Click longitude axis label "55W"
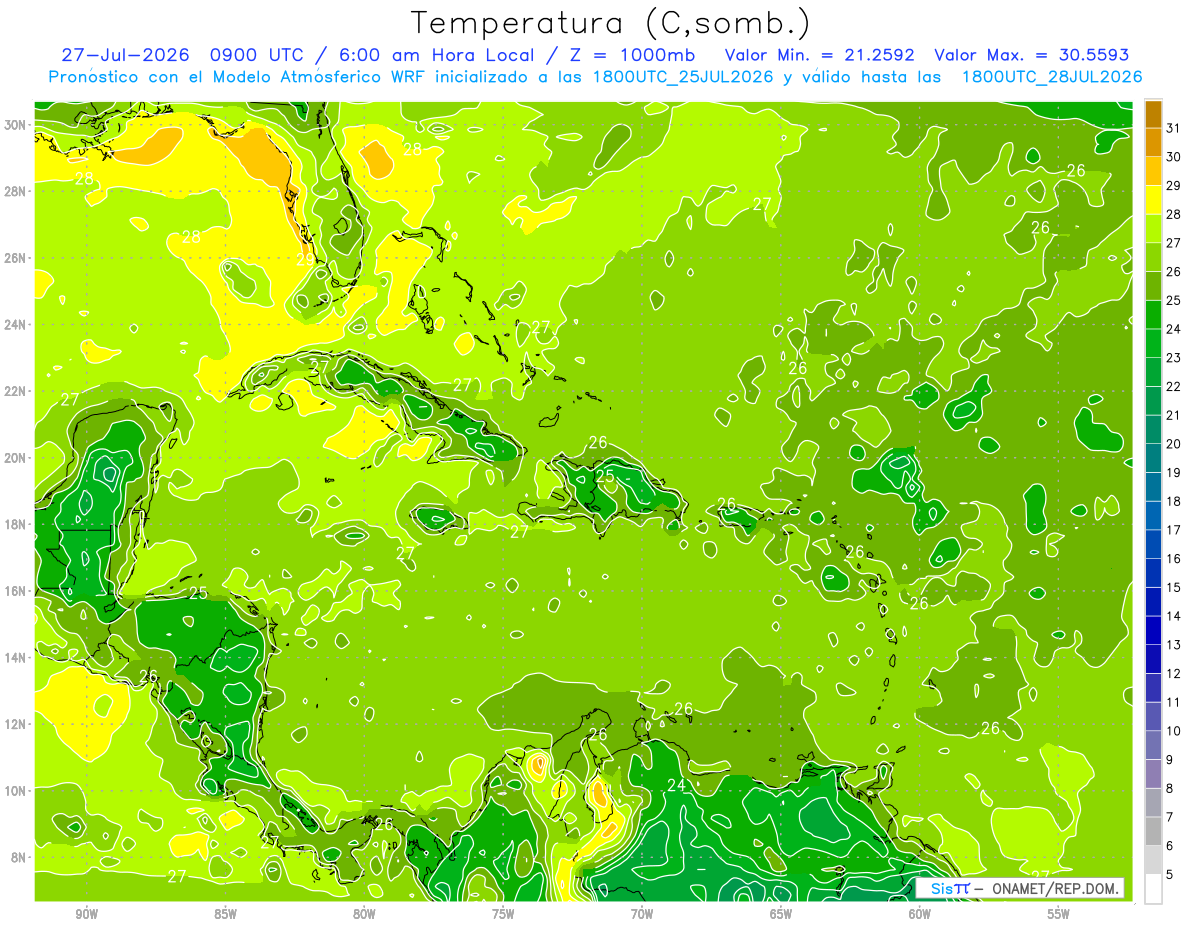This screenshot has width=1200, height=927. coord(1059,914)
